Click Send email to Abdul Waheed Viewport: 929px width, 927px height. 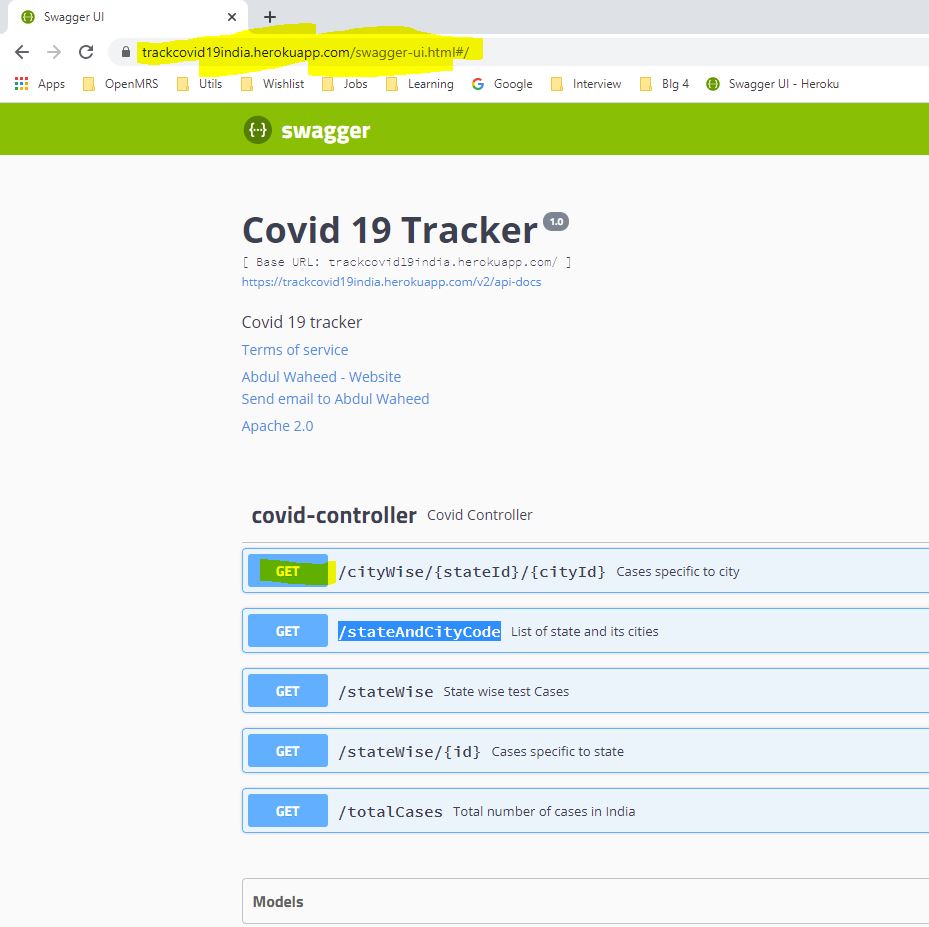pos(335,399)
